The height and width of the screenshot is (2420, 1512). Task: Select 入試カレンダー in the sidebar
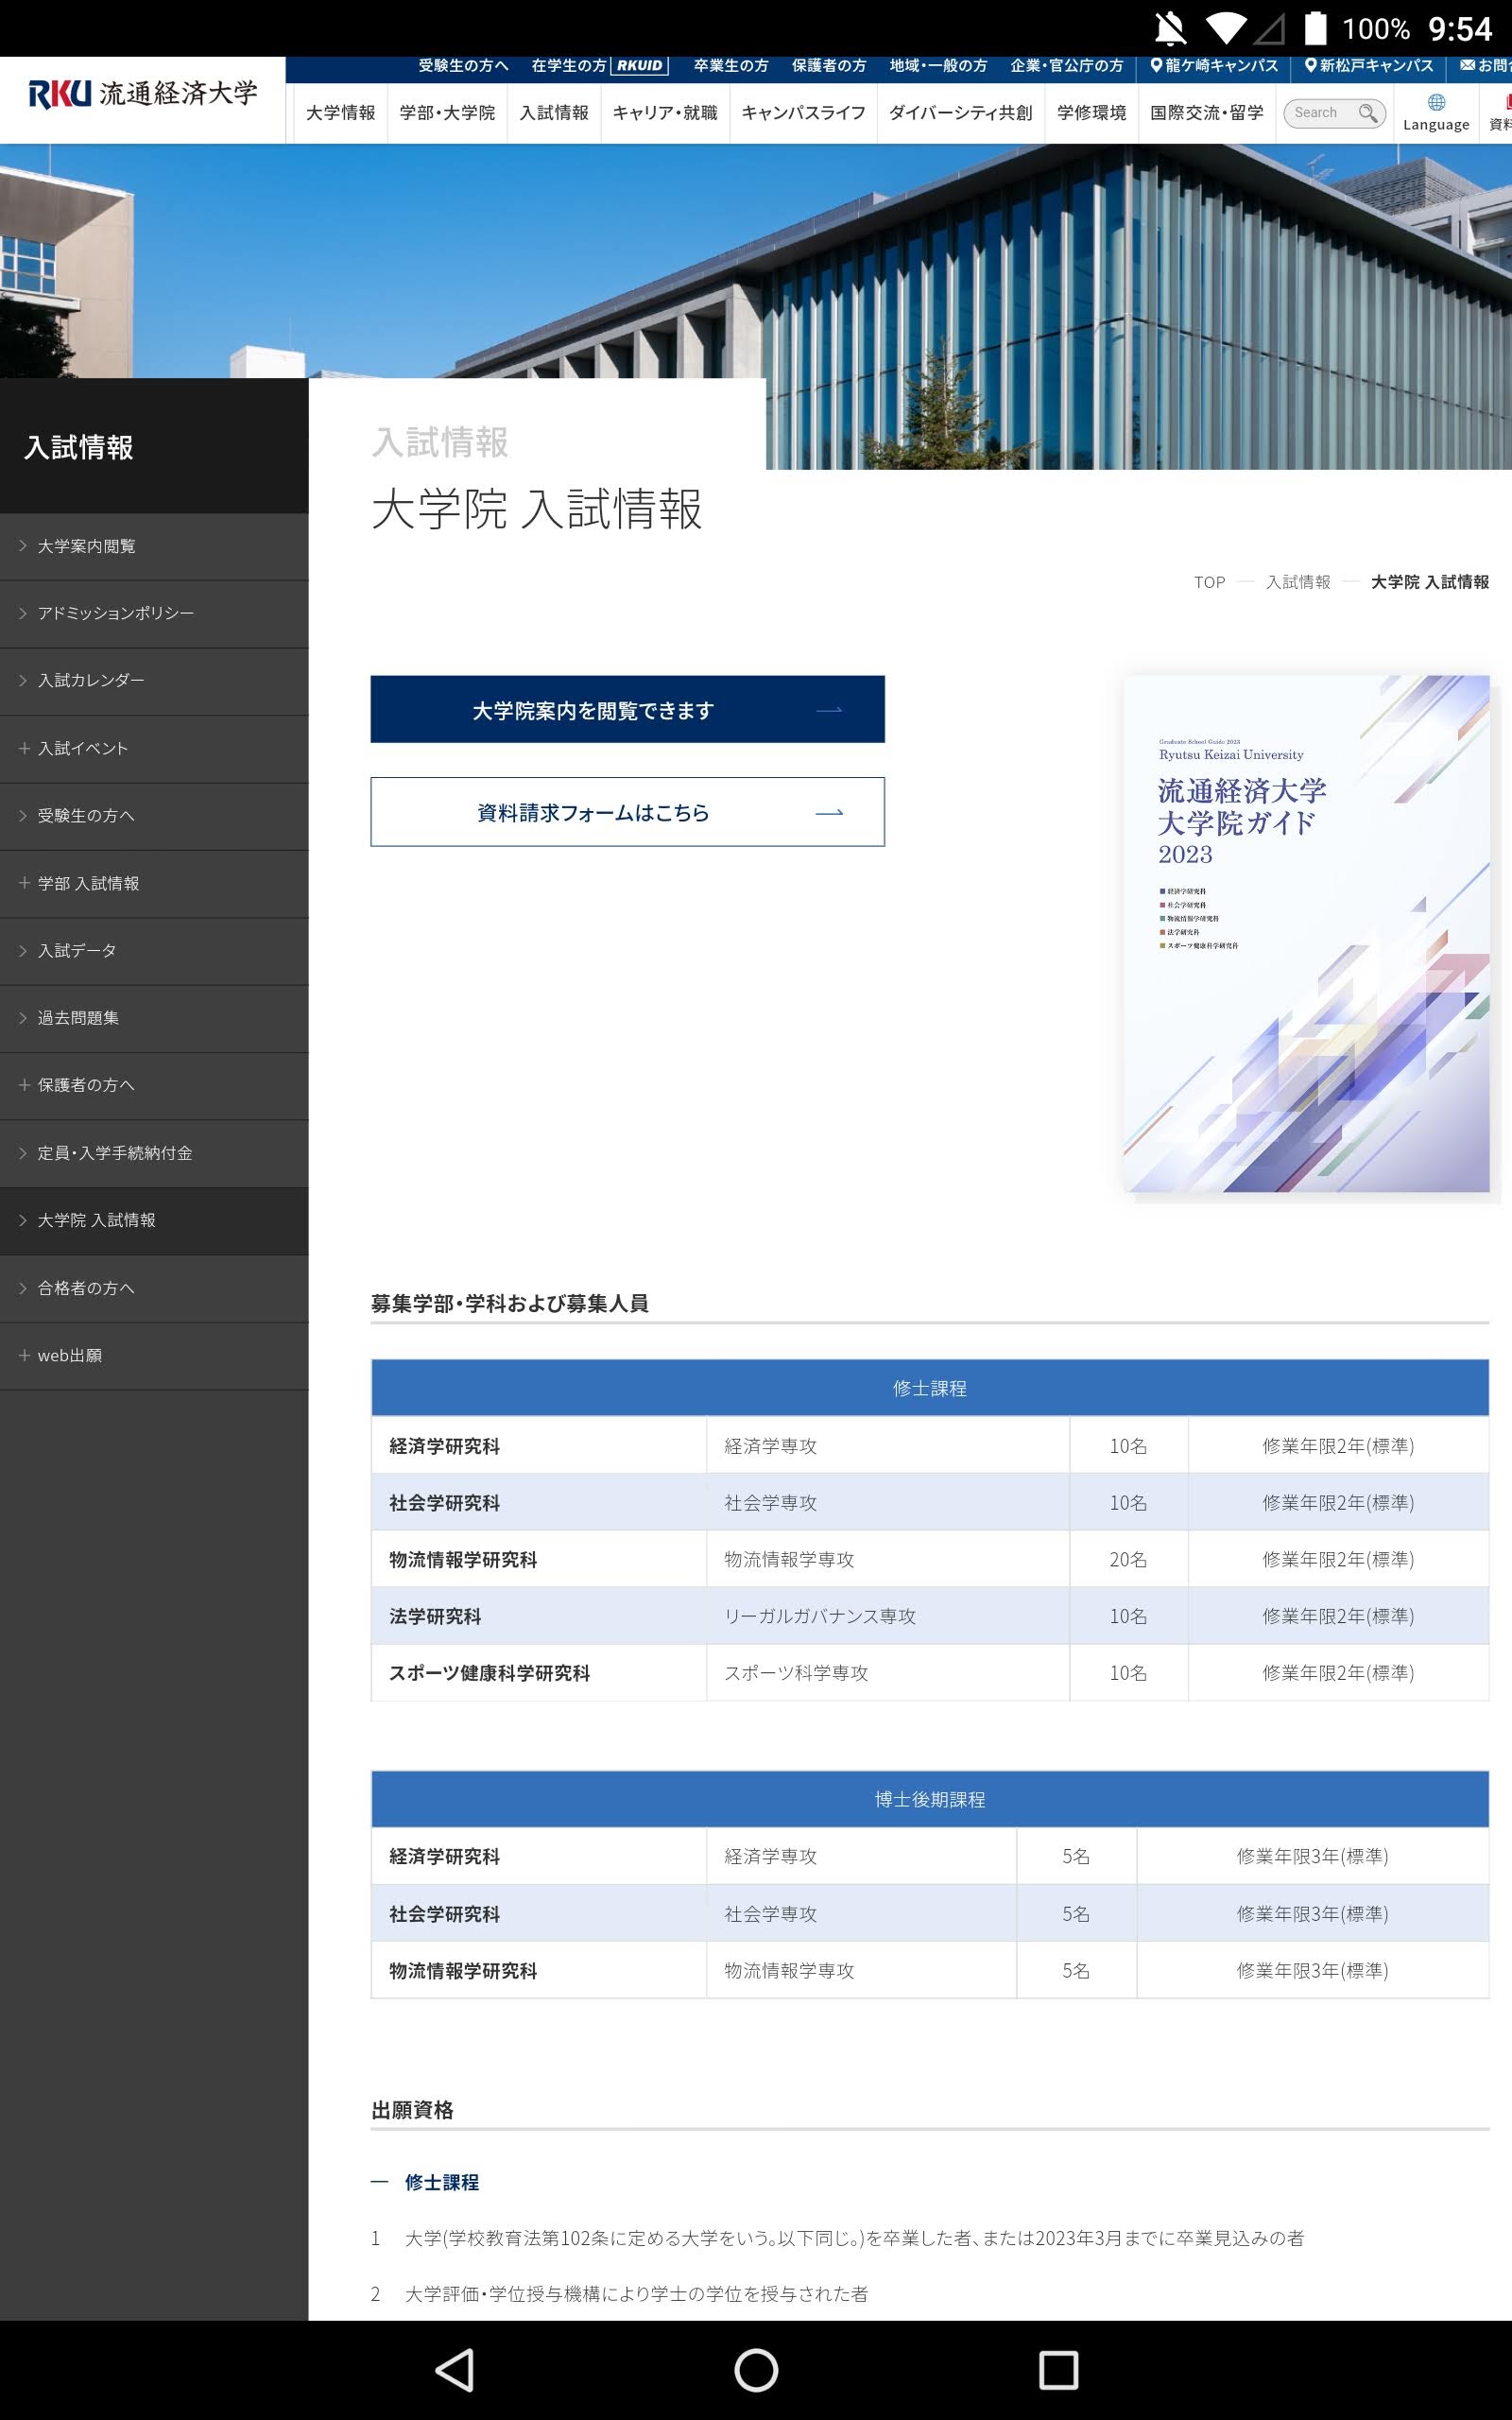pos(91,680)
